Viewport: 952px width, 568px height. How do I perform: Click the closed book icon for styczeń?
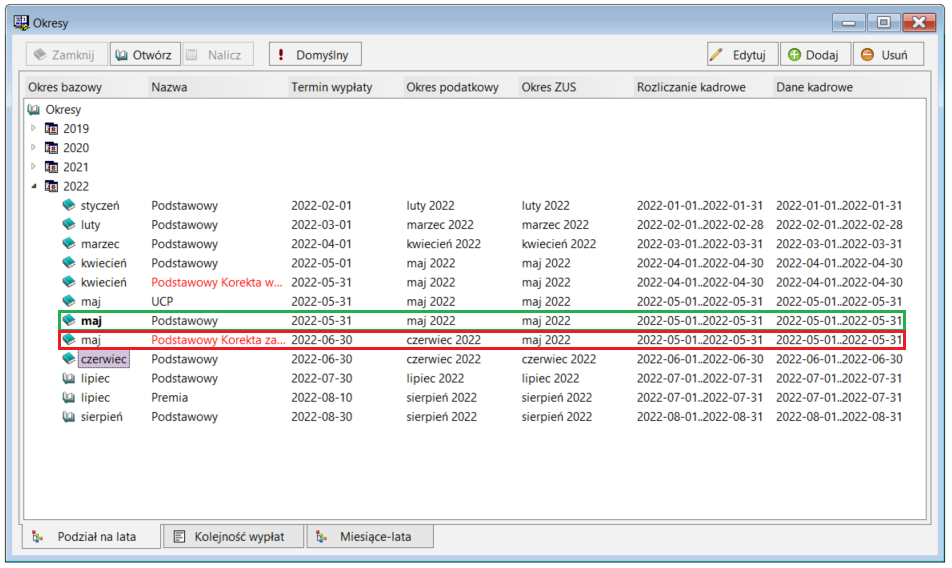69,205
